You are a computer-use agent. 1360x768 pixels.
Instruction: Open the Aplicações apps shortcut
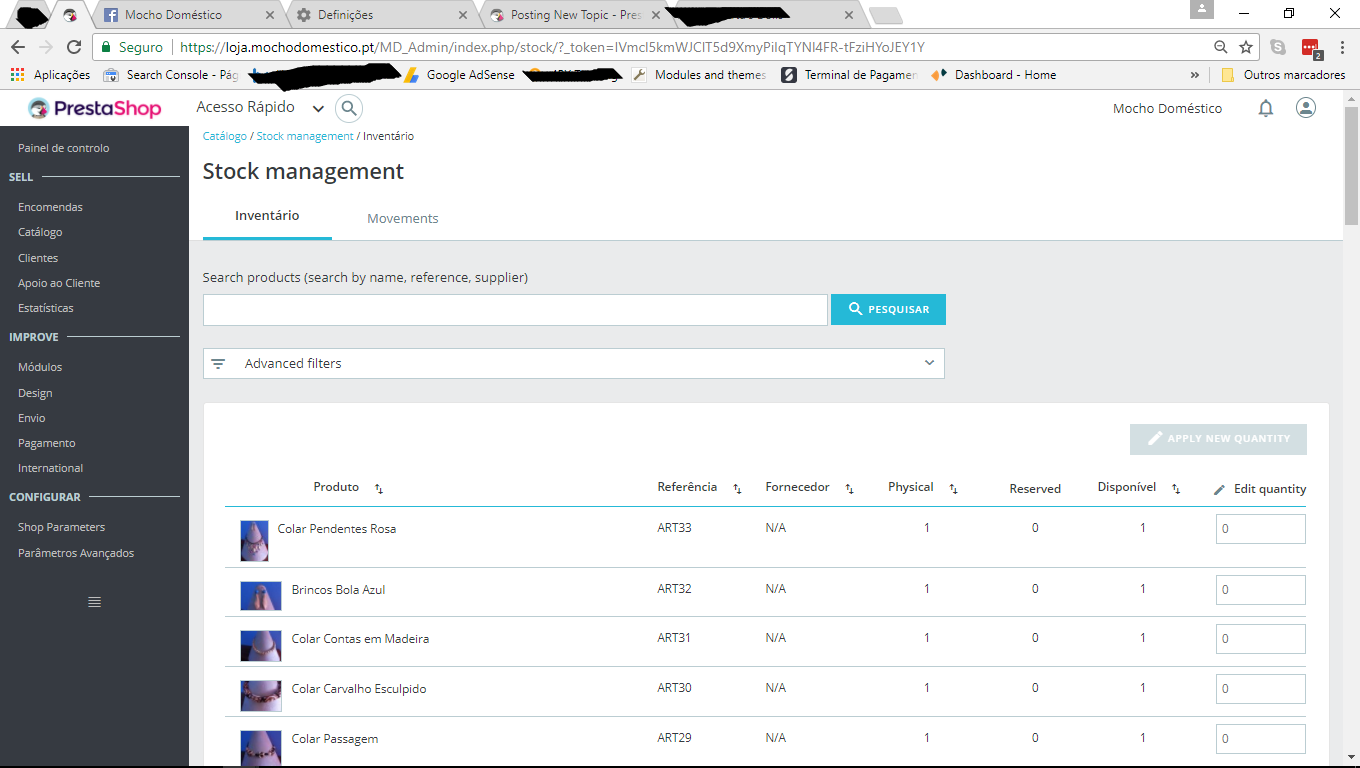50,75
